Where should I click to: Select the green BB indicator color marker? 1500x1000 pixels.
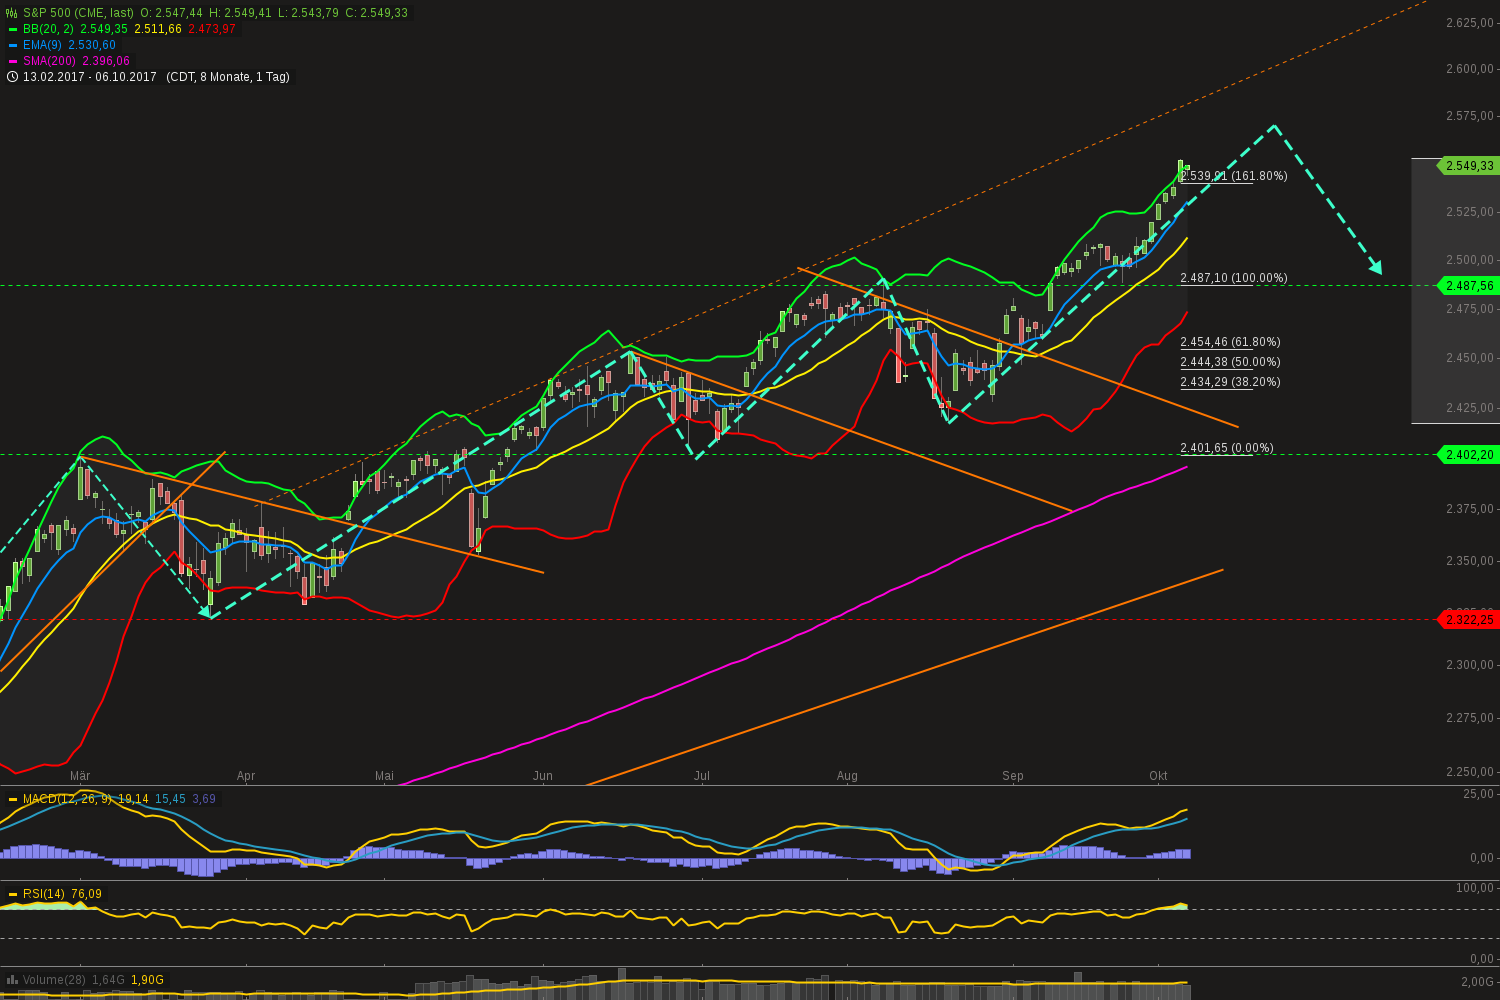tap(13, 29)
